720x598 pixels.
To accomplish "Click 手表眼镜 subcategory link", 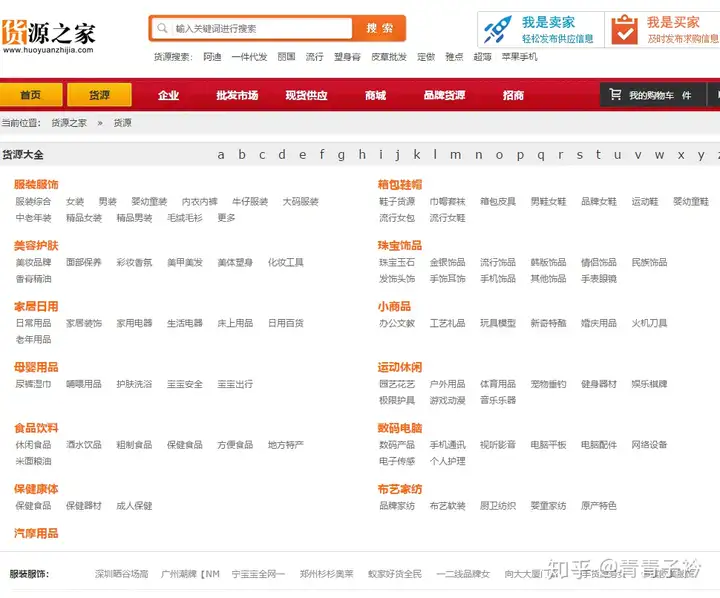I will pos(599,279).
